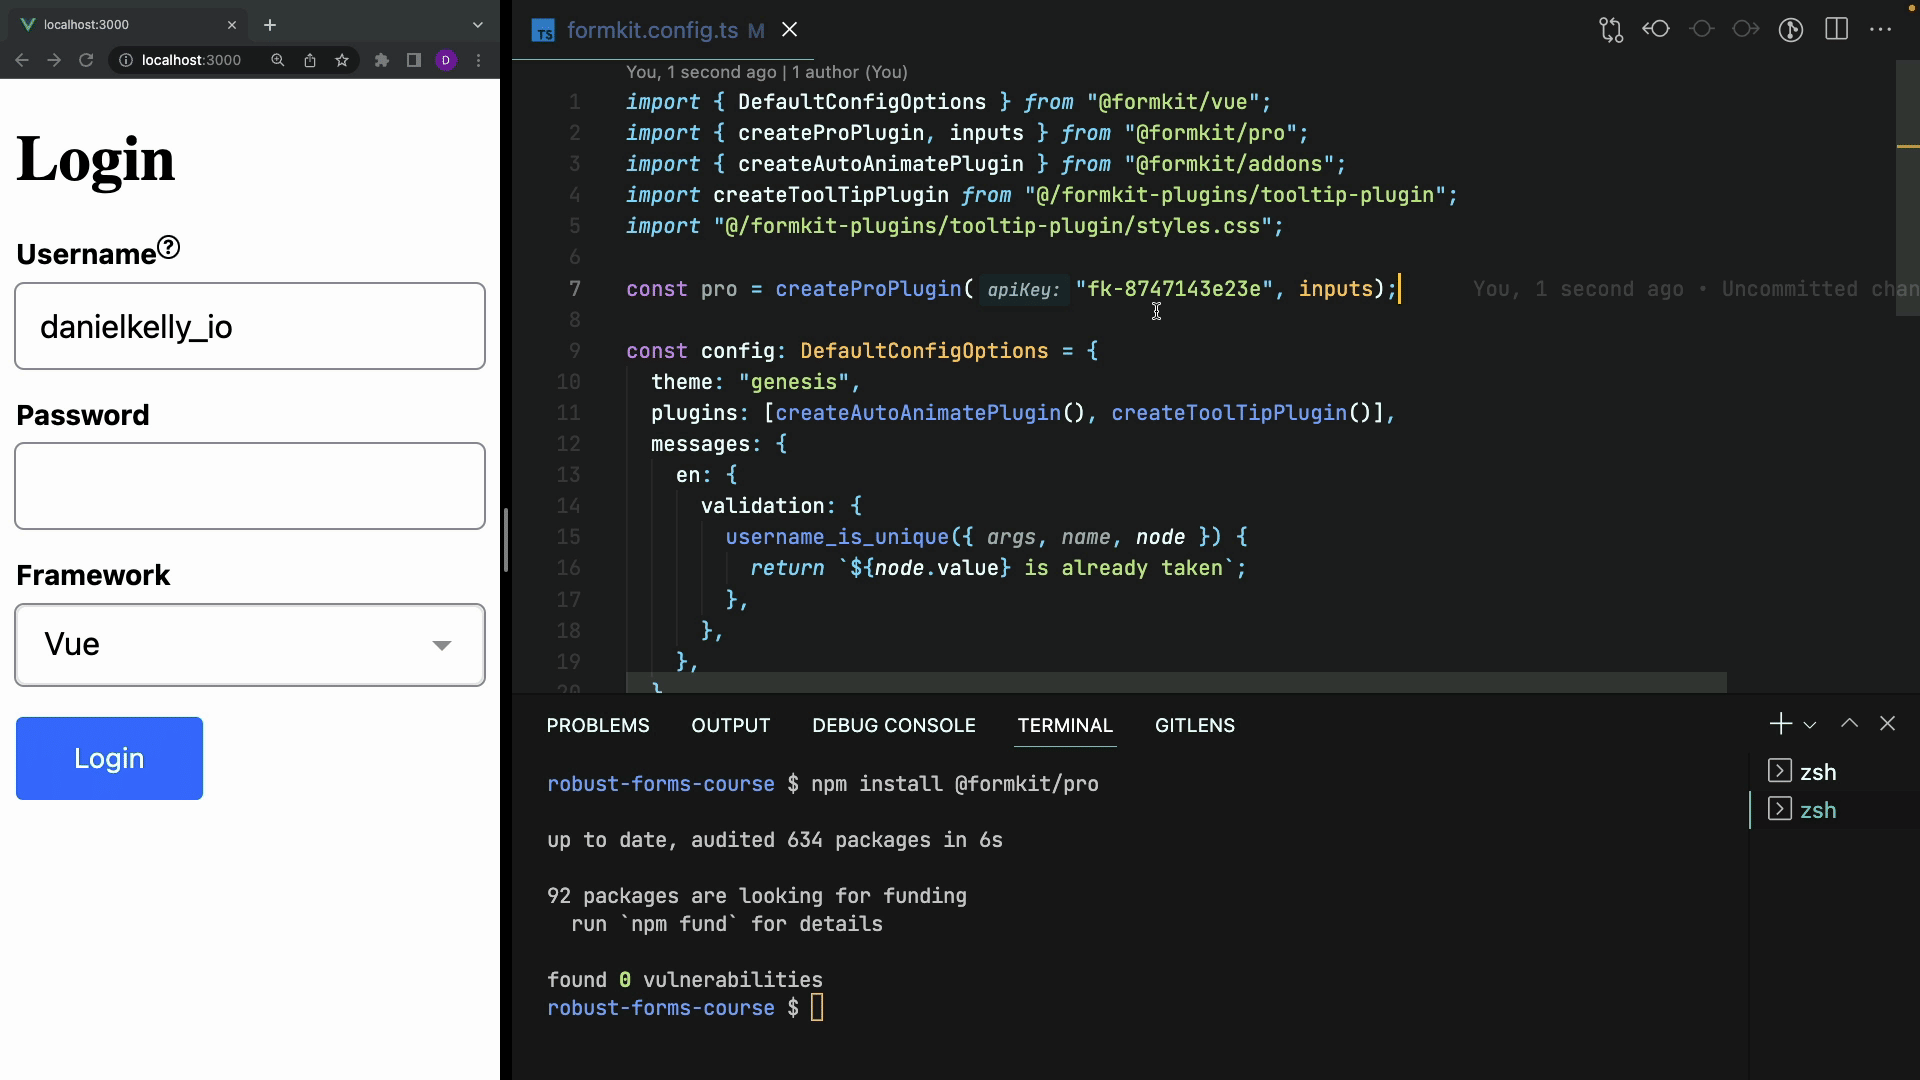
Task: Split the editor to the right
Action: (x=1836, y=29)
